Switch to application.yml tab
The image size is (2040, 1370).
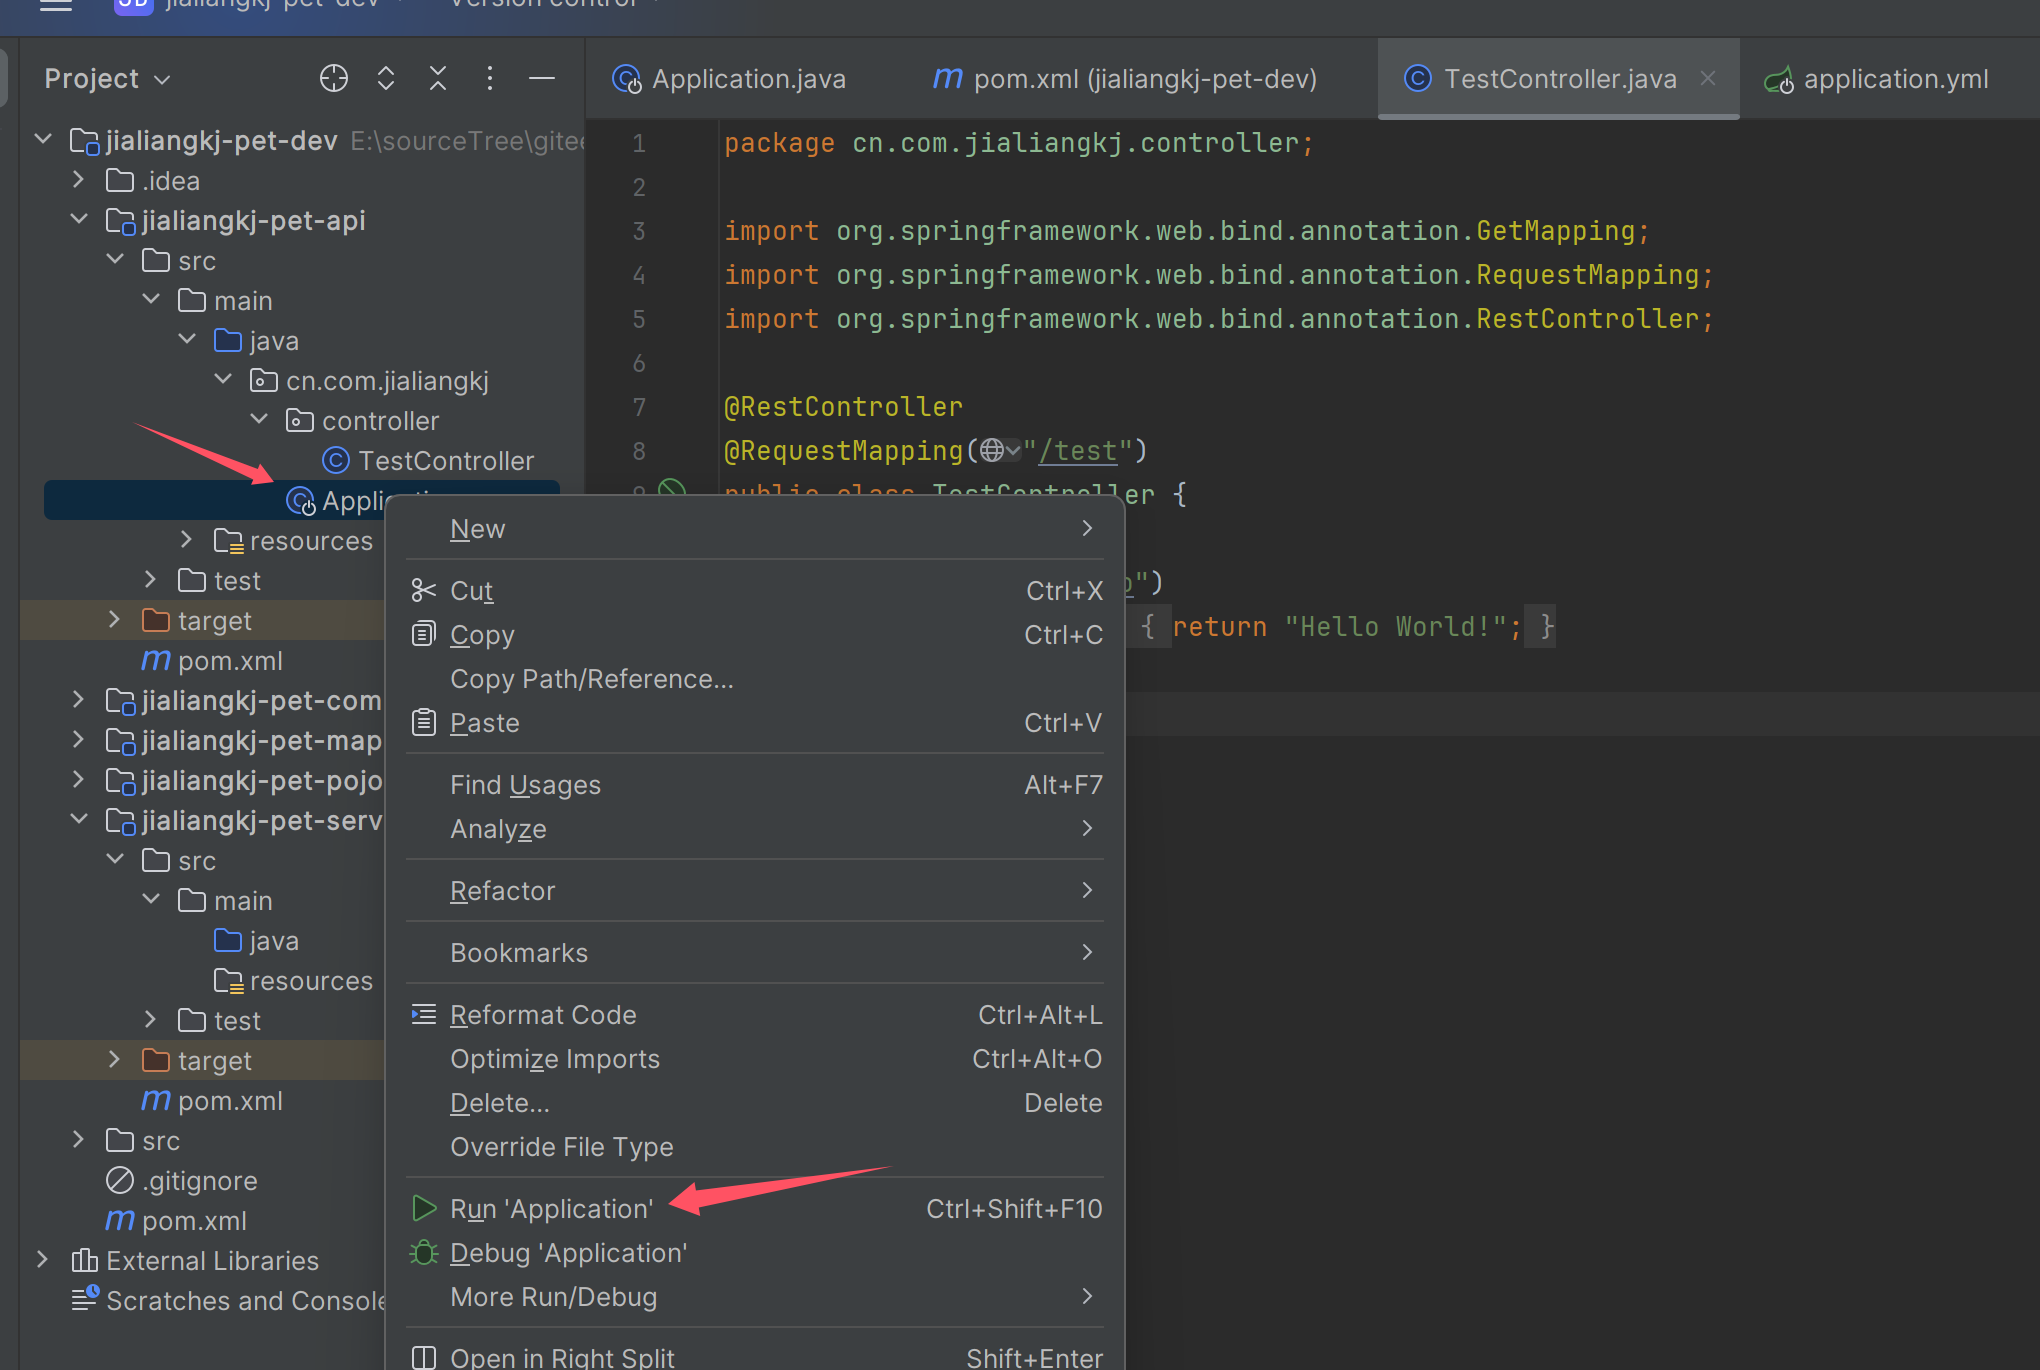(1876, 78)
